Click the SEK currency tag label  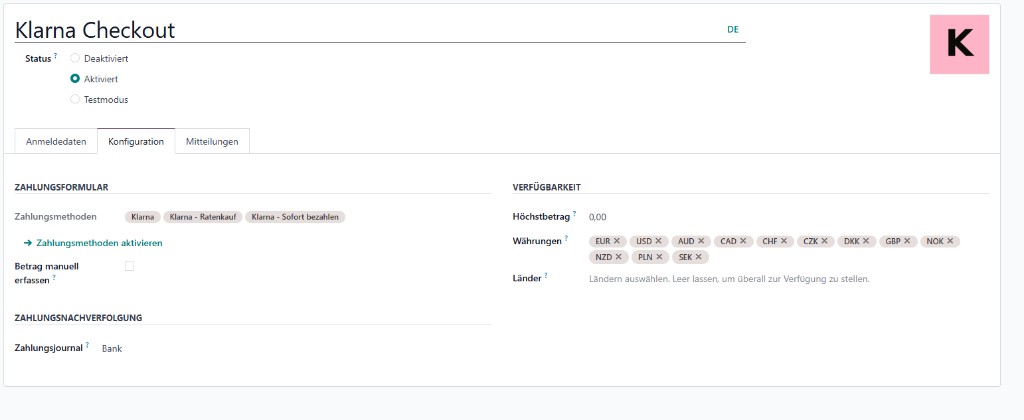685,257
